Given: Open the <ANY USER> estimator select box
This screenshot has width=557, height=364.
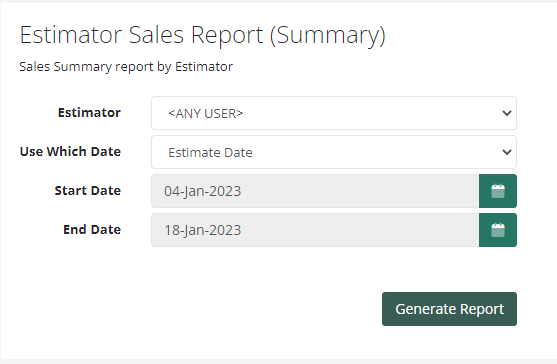Looking at the screenshot, I should [x=334, y=113].
